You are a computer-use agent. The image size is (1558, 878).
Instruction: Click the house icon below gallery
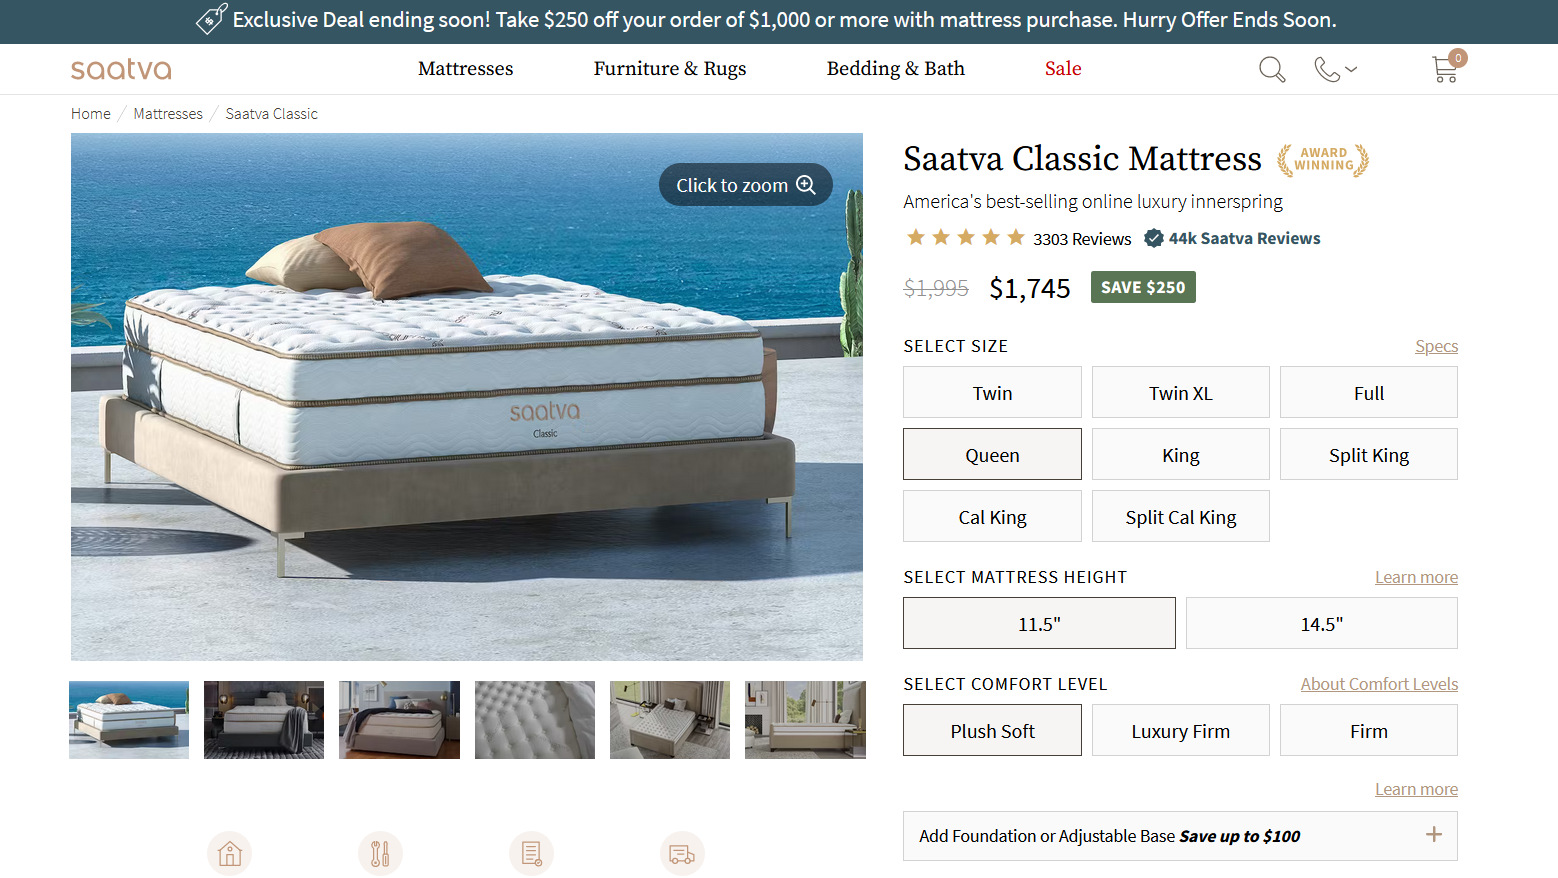(x=230, y=854)
